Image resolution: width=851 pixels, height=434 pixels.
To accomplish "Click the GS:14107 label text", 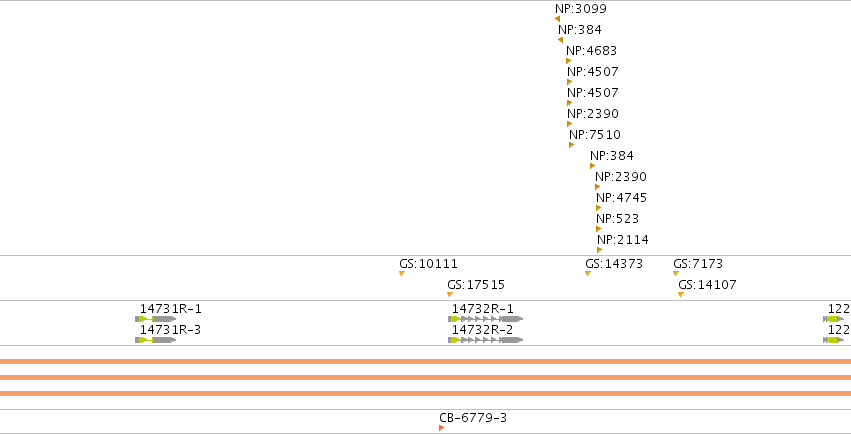I will tap(707, 285).
